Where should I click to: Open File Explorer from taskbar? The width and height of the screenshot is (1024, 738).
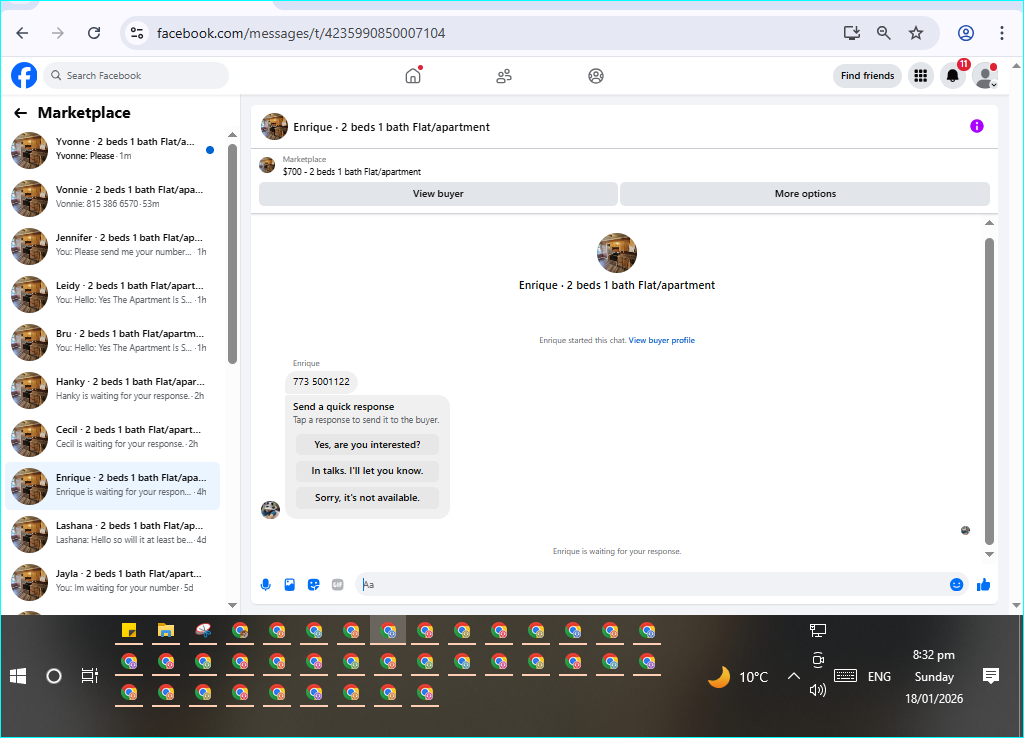tap(166, 630)
